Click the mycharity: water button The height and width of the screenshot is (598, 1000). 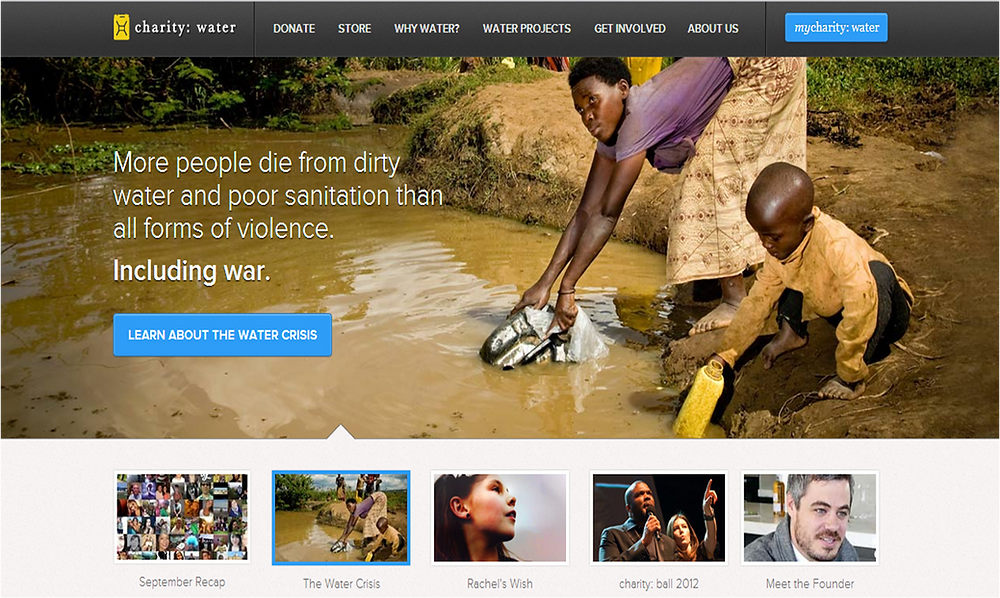coord(836,27)
